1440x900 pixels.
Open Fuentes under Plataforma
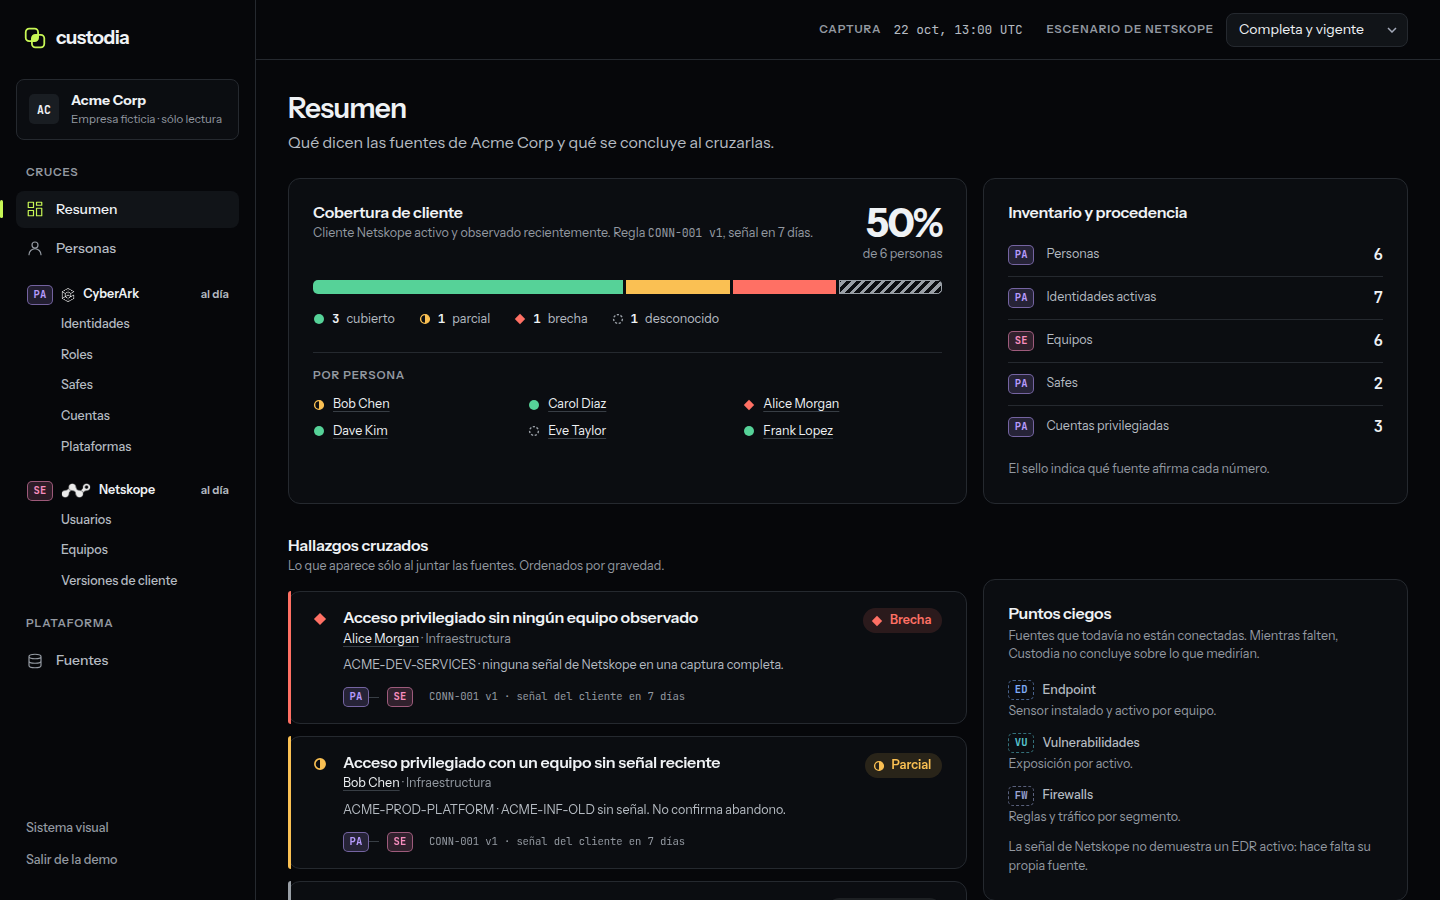(x=127, y=661)
